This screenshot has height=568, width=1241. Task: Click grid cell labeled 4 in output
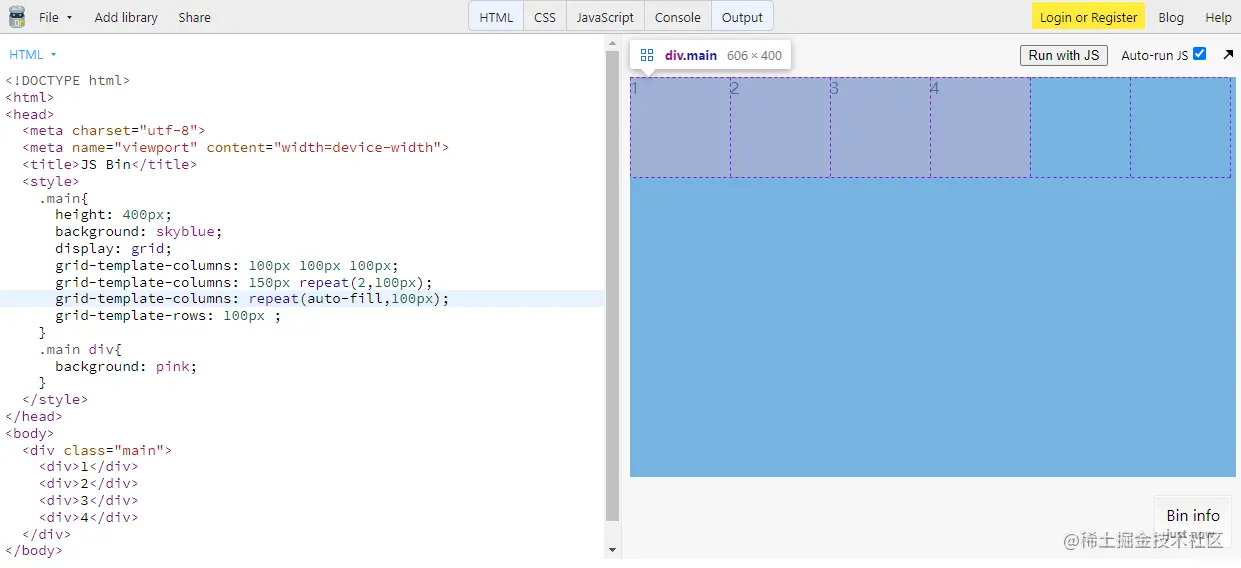click(x=980, y=128)
